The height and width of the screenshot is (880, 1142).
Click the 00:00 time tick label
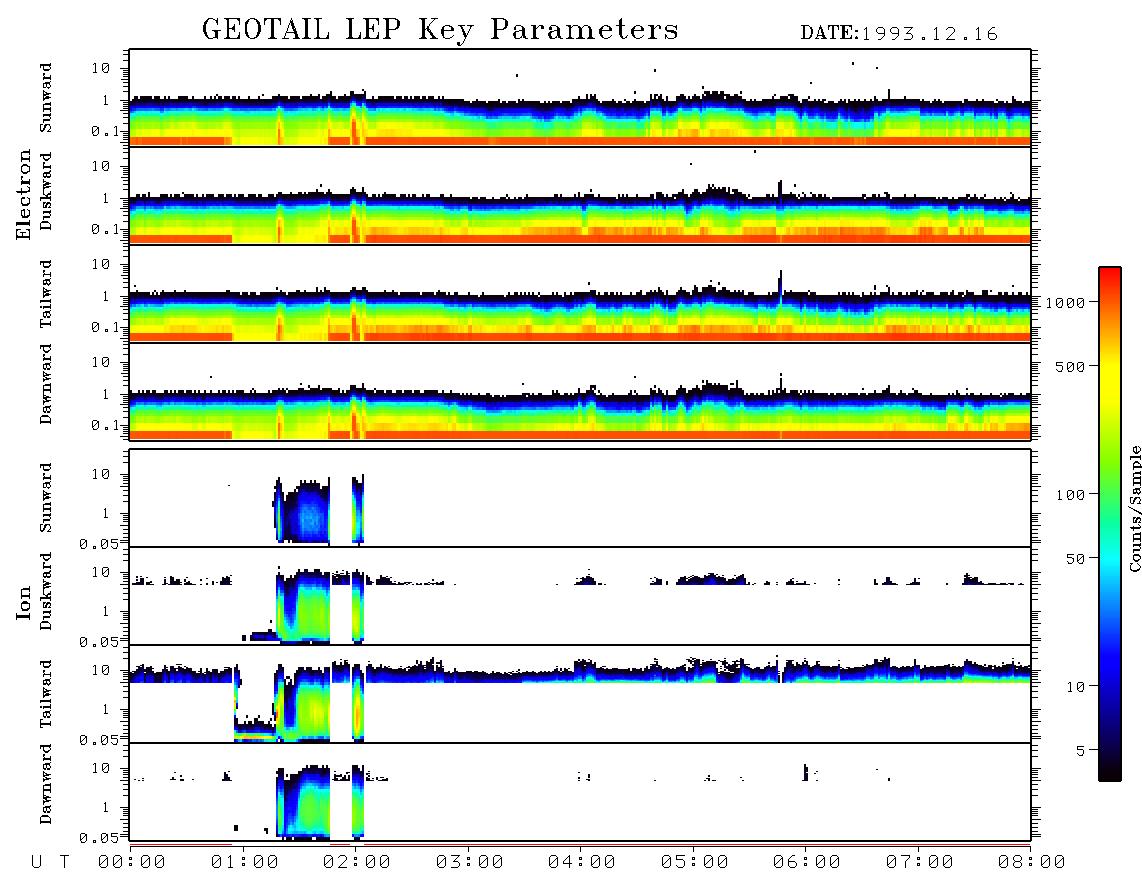132,863
